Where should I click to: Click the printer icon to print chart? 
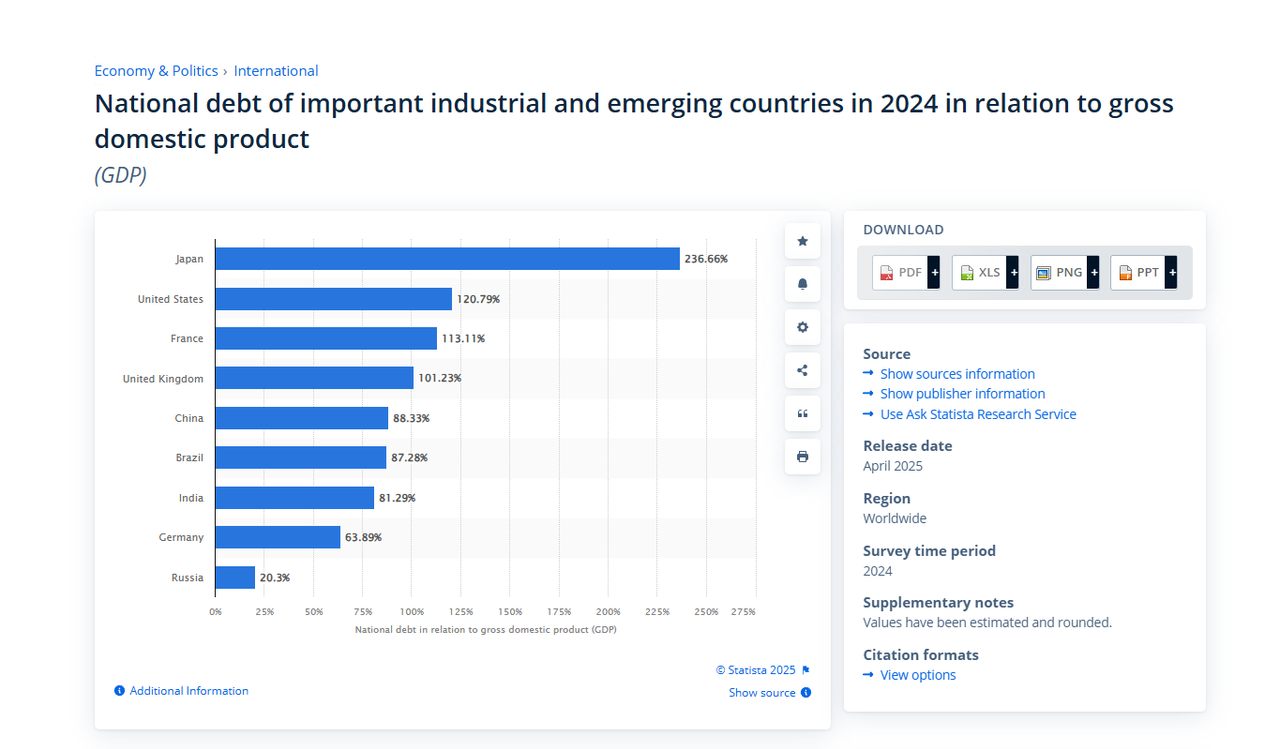802,456
